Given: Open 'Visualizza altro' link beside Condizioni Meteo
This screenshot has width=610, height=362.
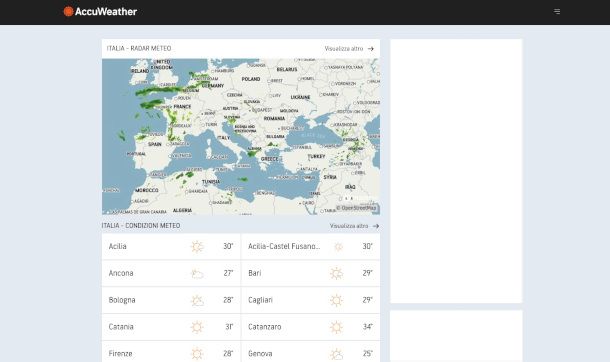Looking at the screenshot, I should (x=349, y=226).
